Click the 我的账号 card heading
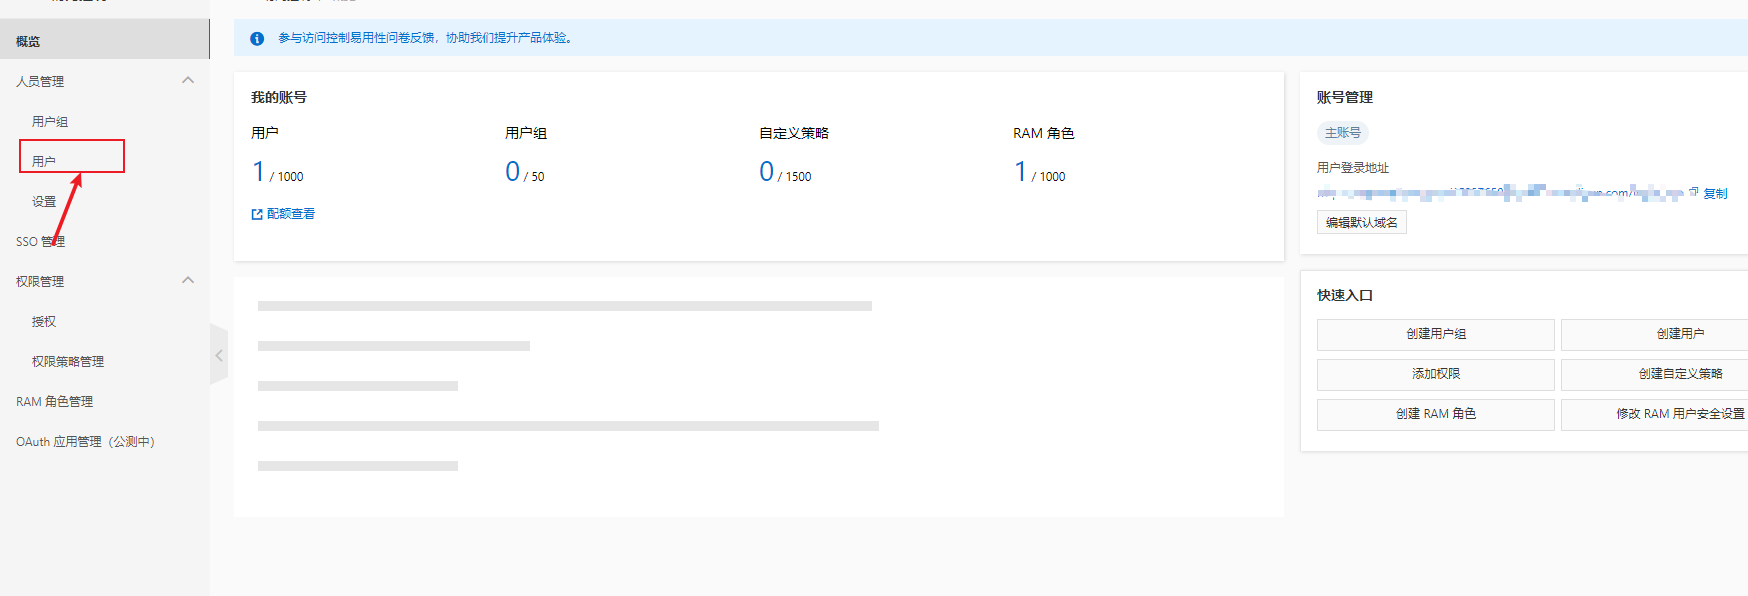The height and width of the screenshot is (596, 1748). click(x=279, y=97)
